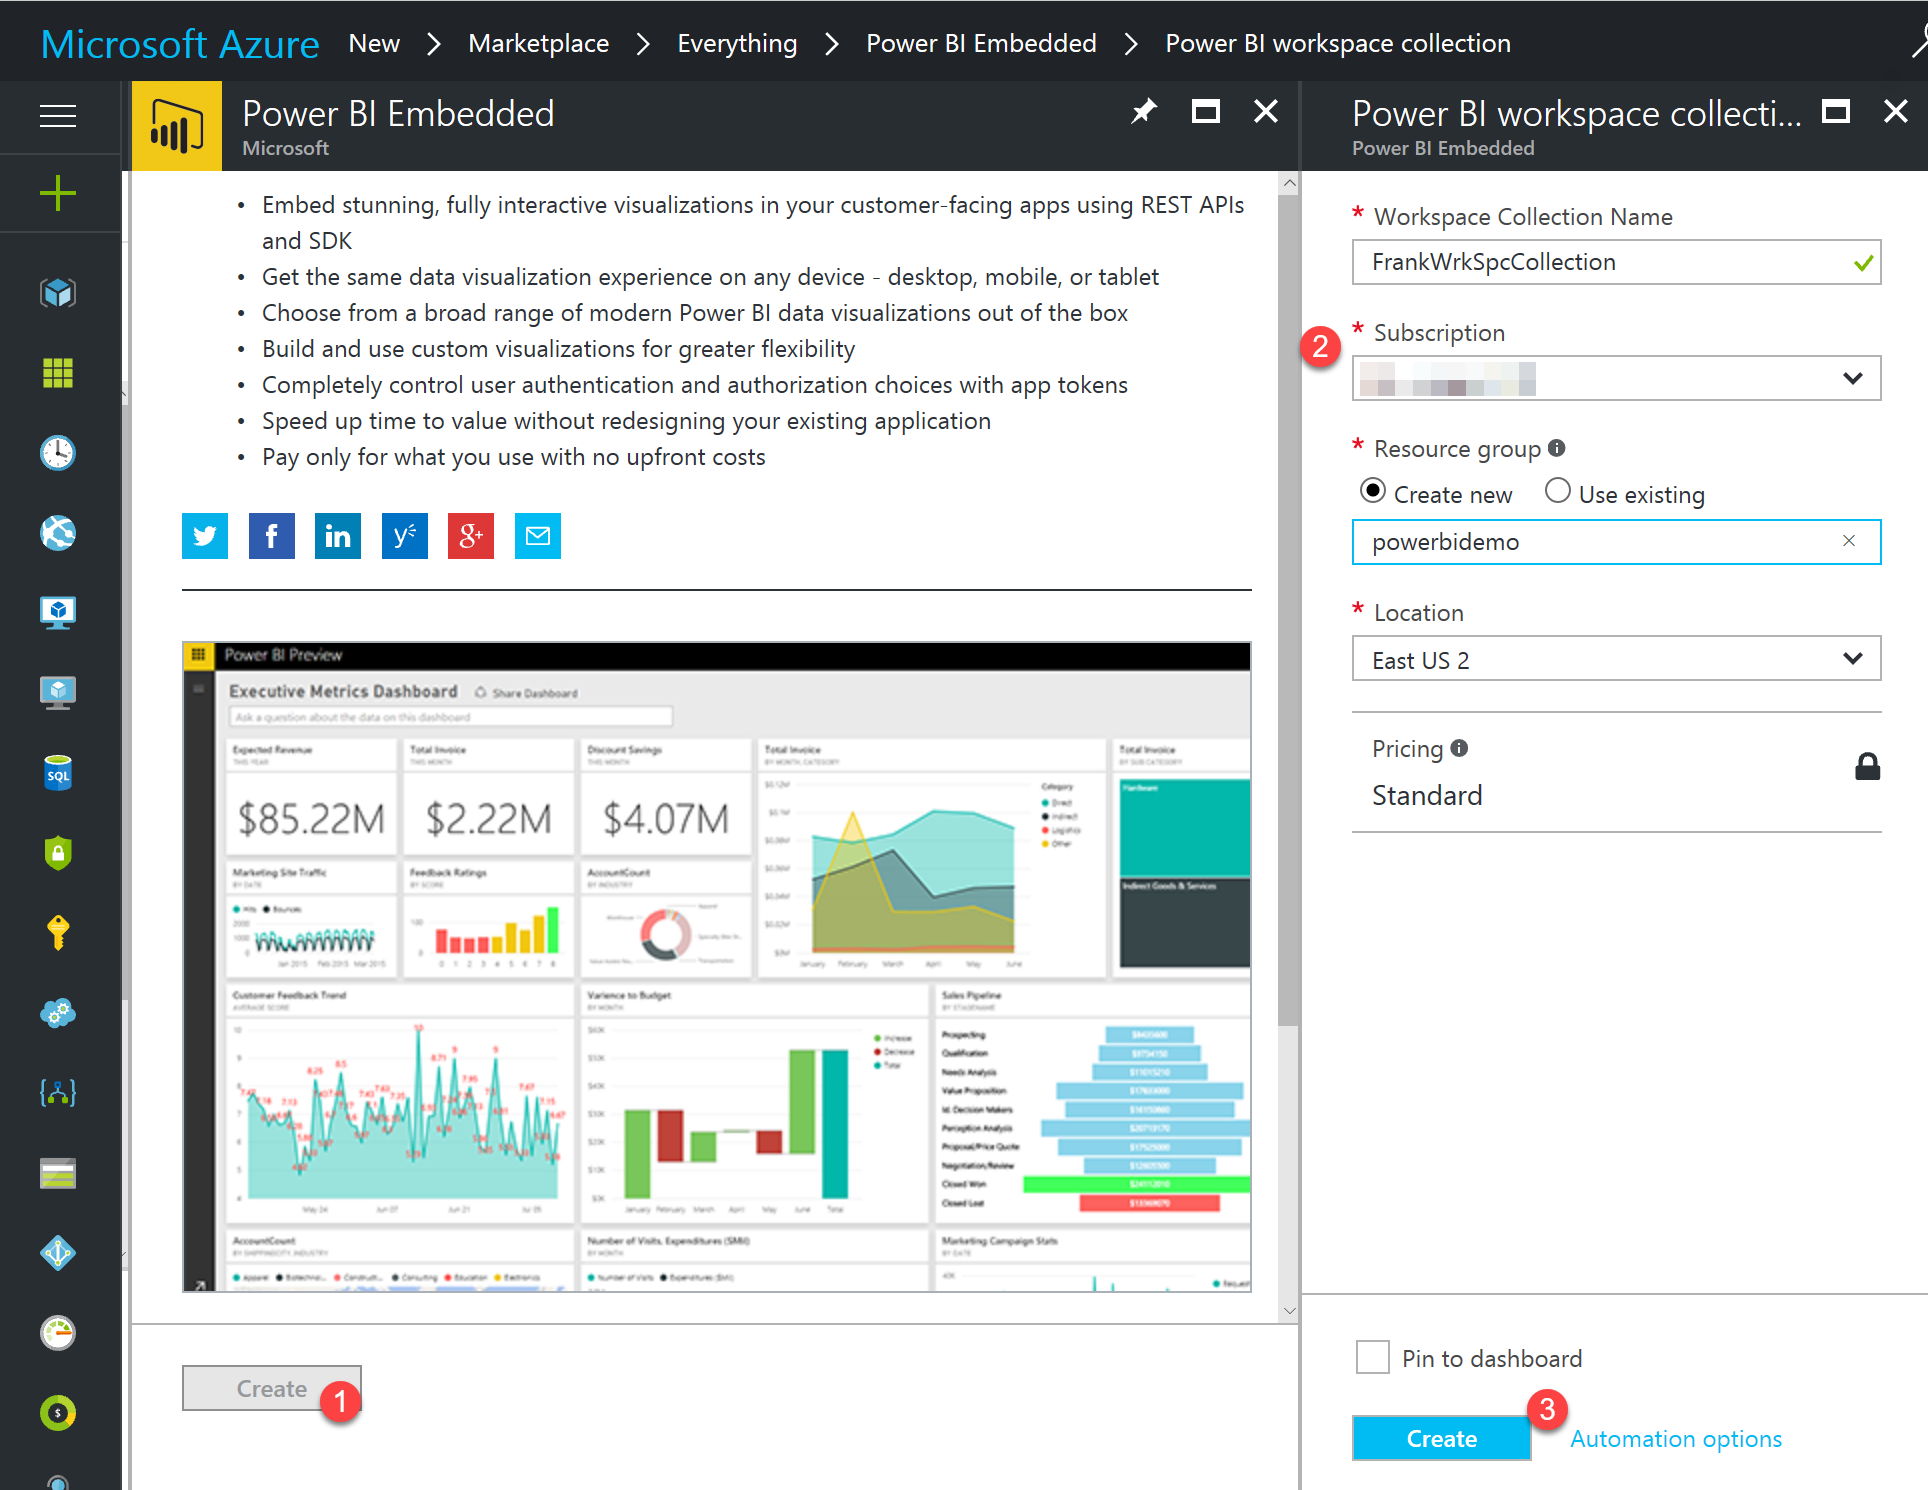
Task: Check the Pin to dashboard checkbox
Action: (1373, 1358)
